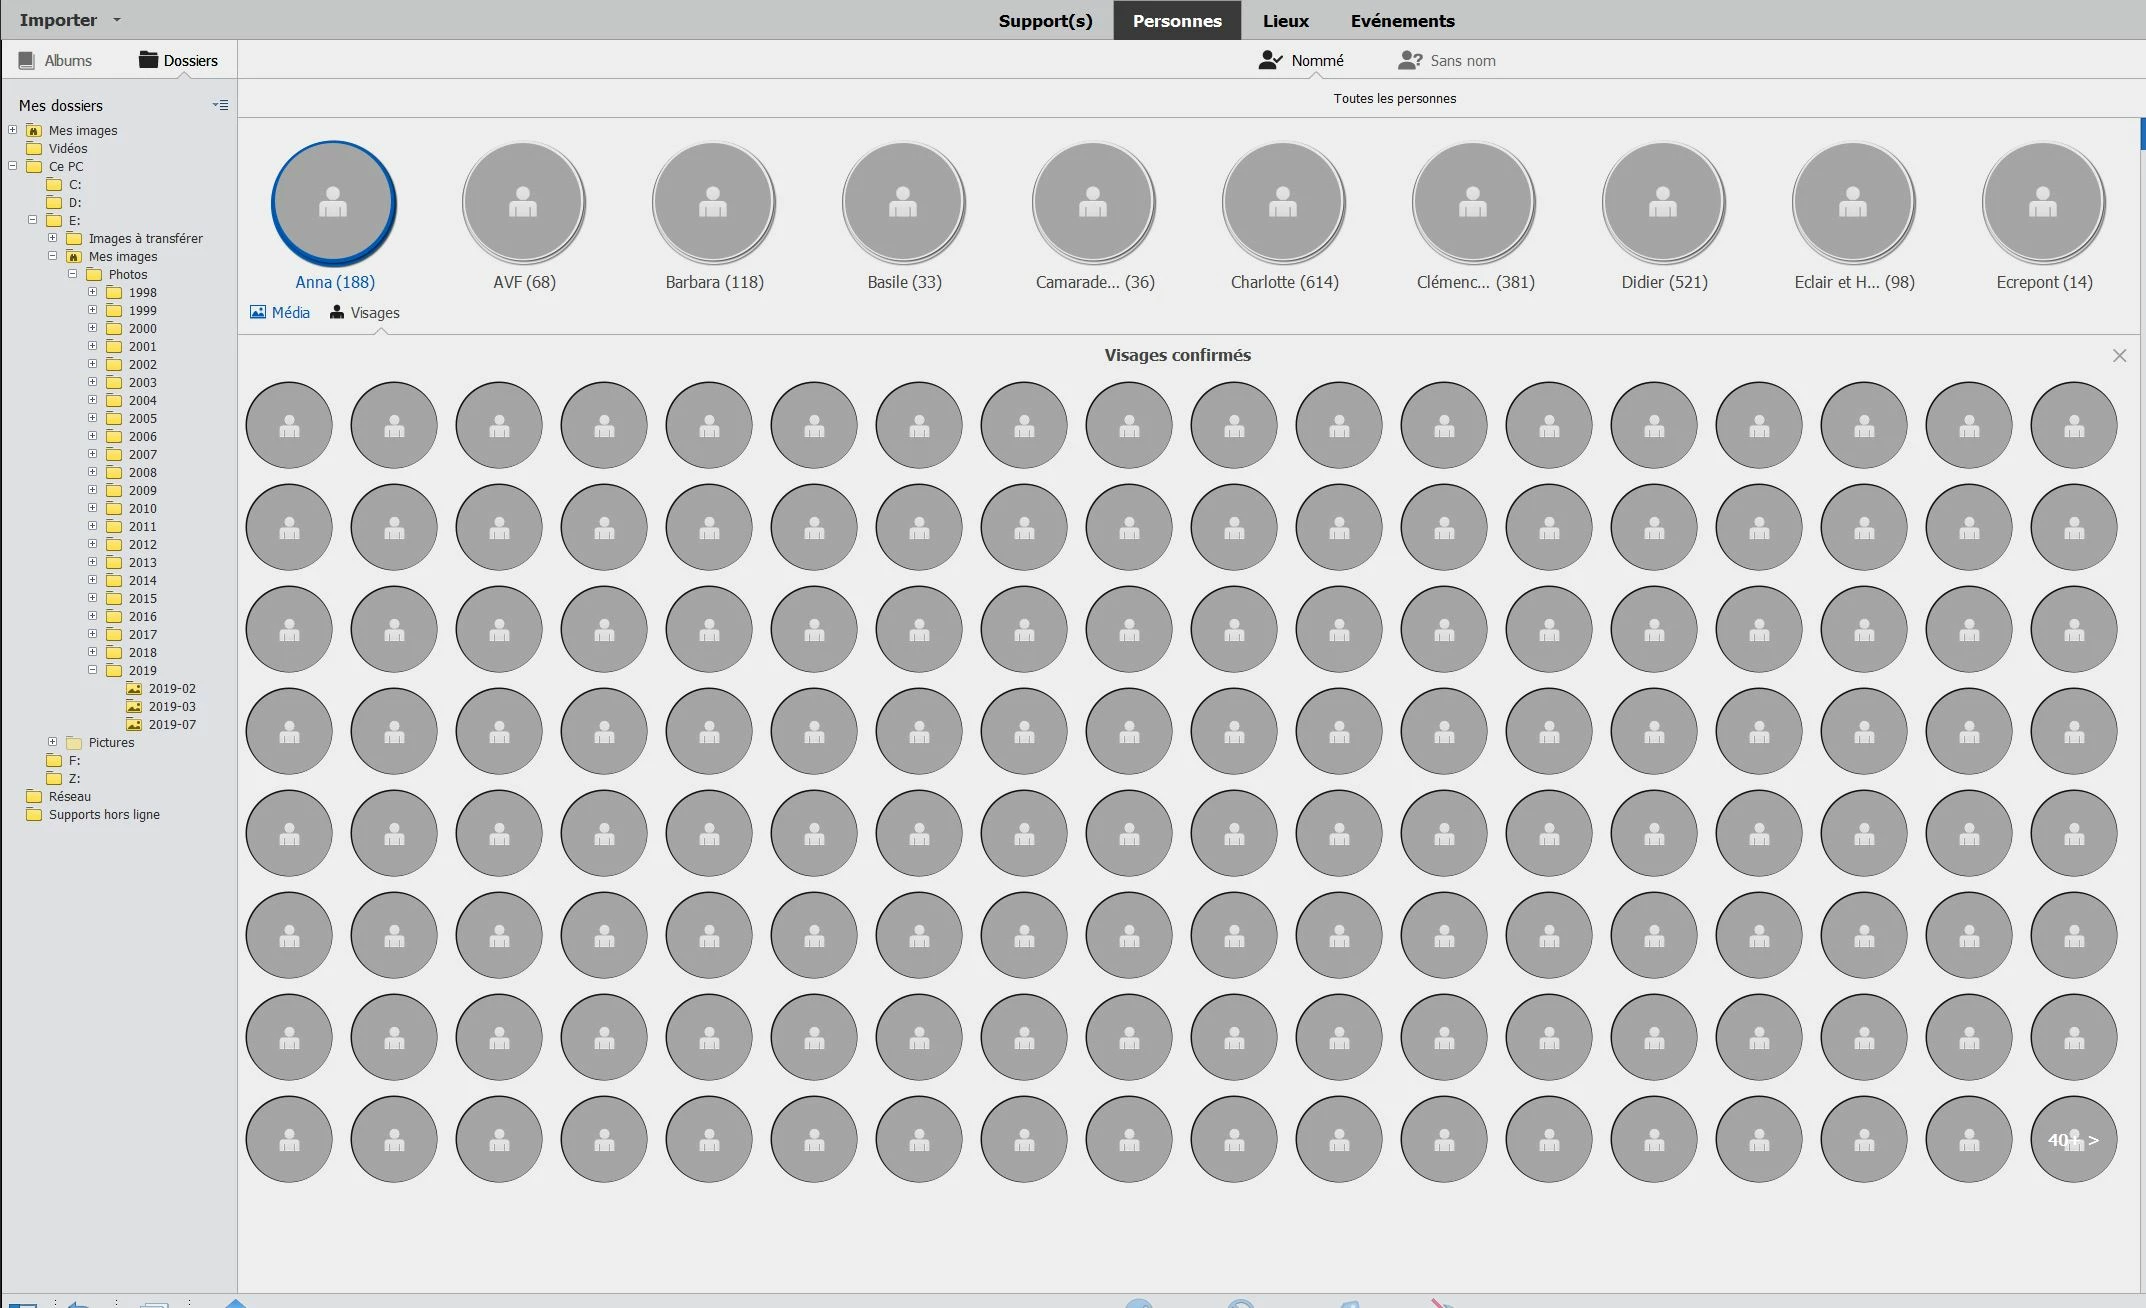This screenshot has height=1308, width=2146.
Task: Open the Importer dropdown arrow
Action: point(116,20)
